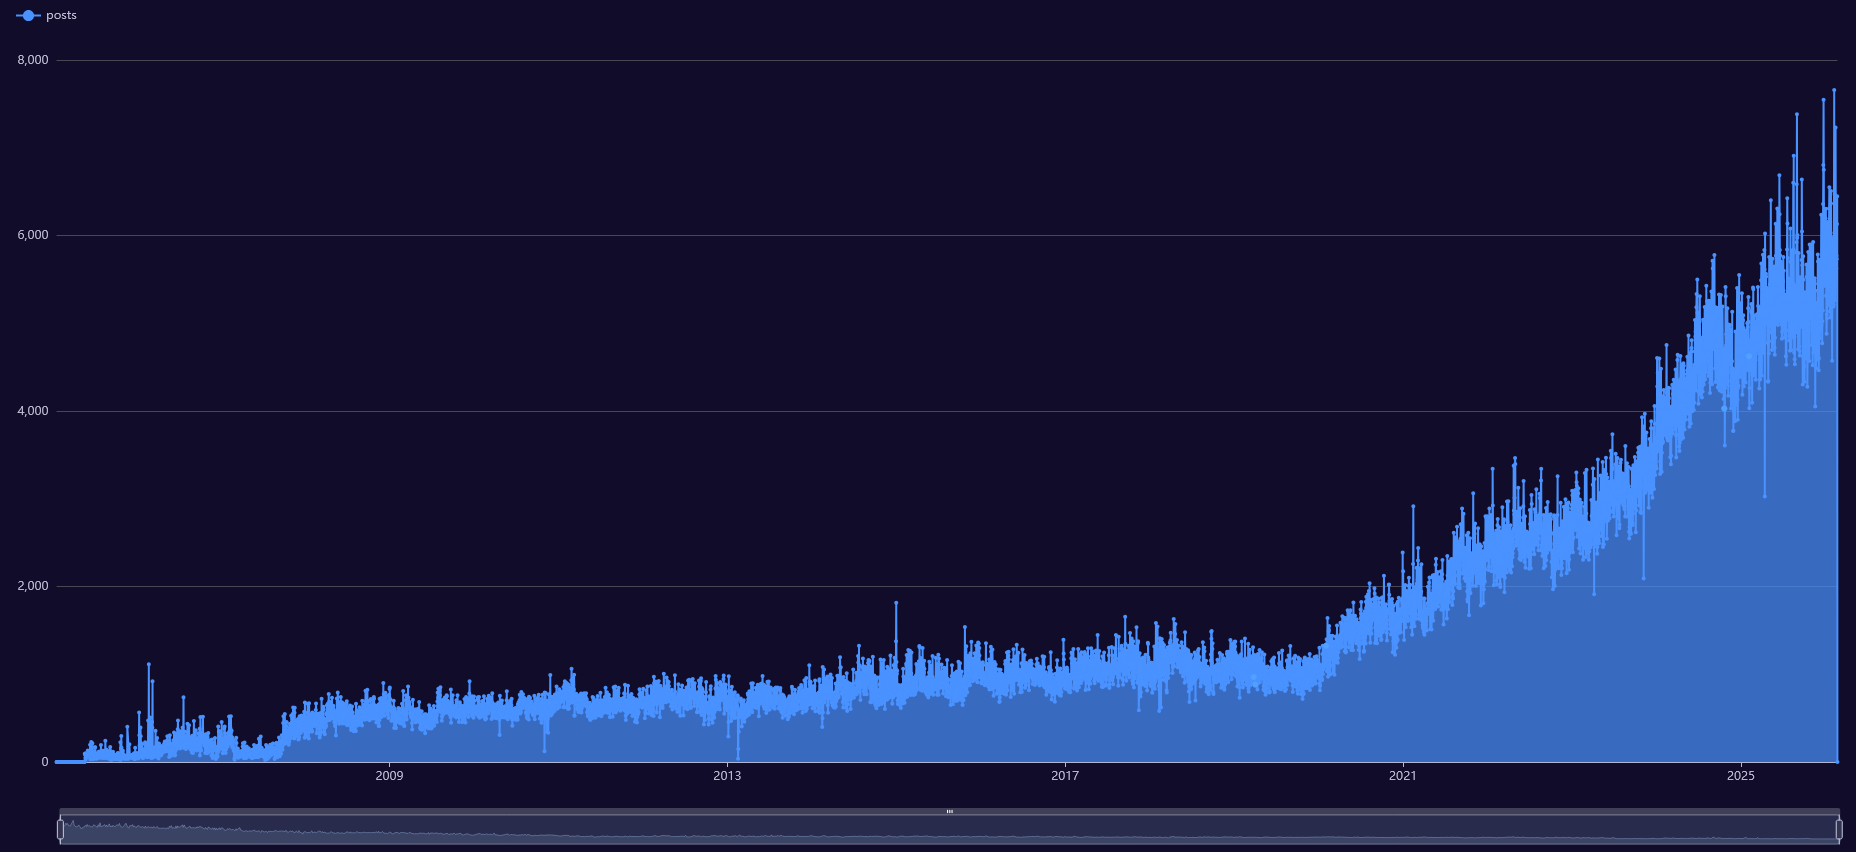Click the right handle of the zoom slider
Screen dimensions: 1856x852
(1838, 829)
